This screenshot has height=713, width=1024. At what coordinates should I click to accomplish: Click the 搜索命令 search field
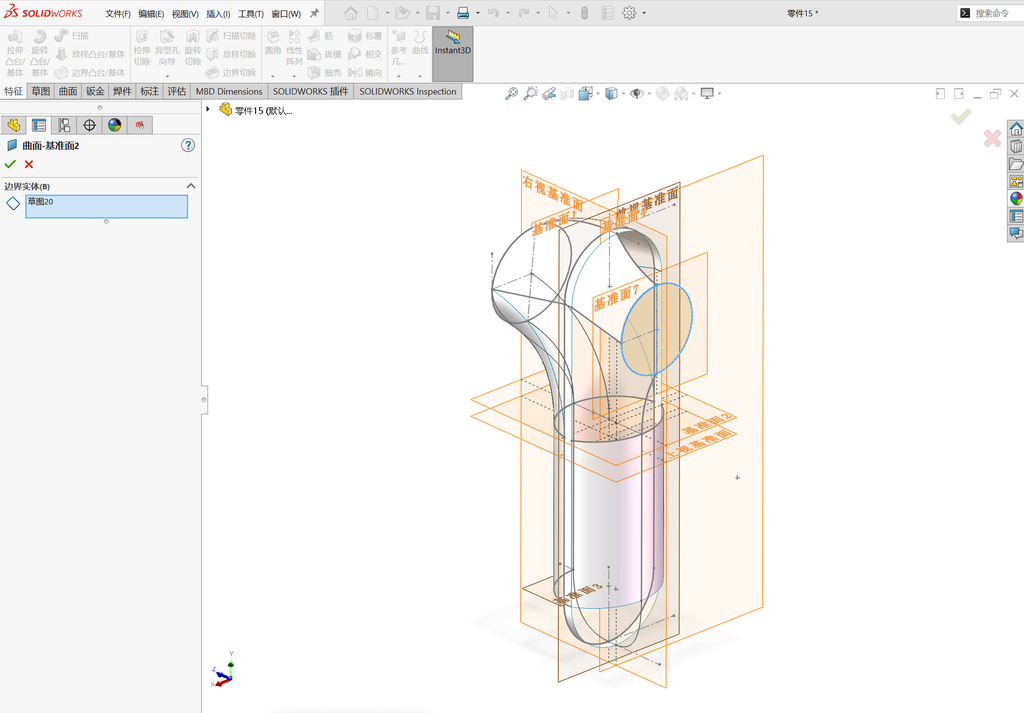tap(991, 13)
